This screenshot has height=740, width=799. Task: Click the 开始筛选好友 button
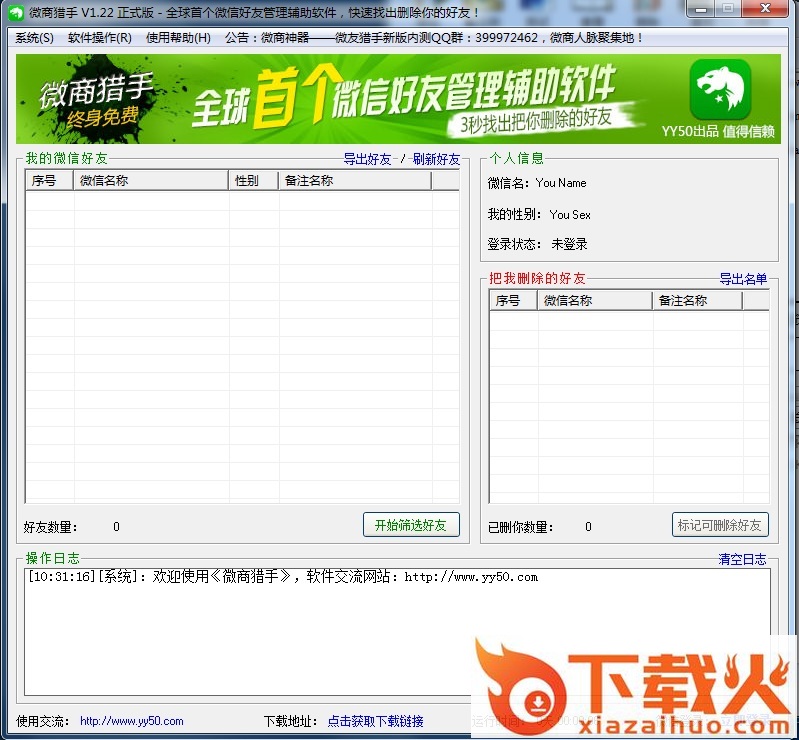(x=411, y=525)
